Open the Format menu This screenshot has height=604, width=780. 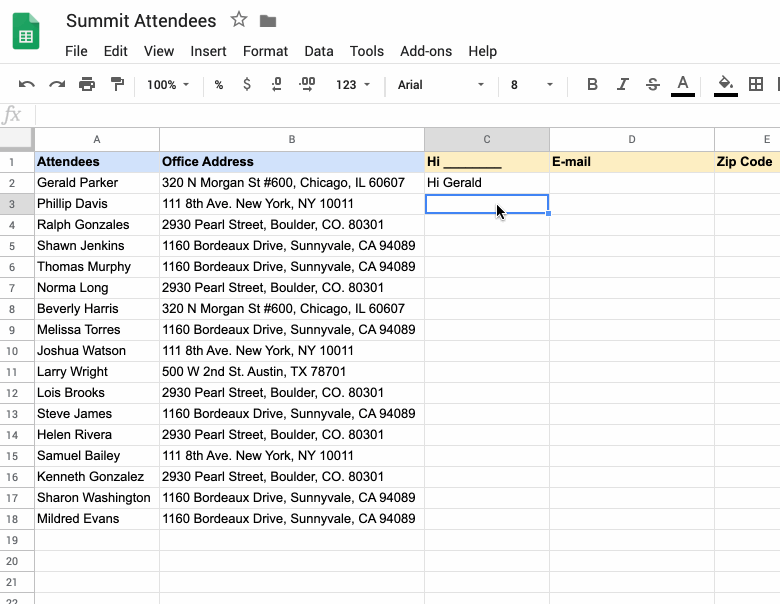click(265, 51)
